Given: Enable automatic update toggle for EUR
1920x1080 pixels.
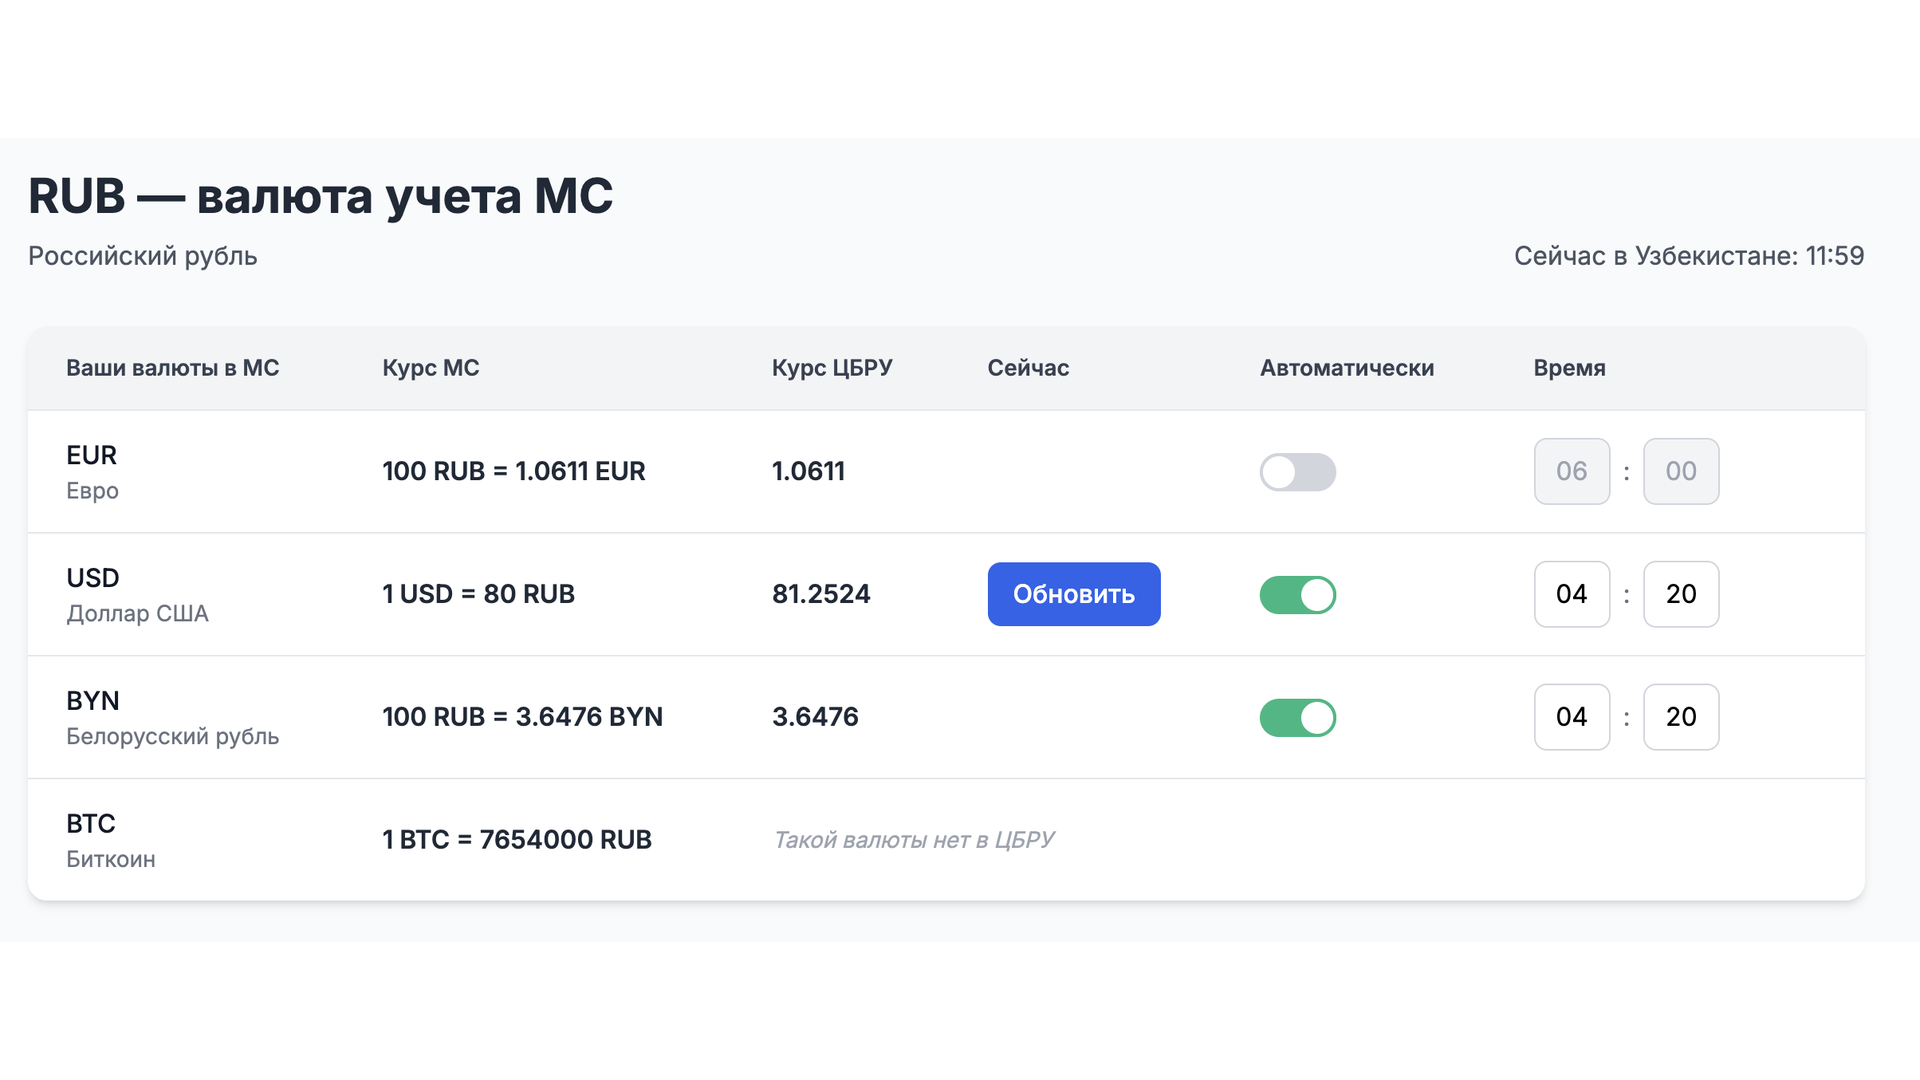Looking at the screenshot, I should 1297,472.
